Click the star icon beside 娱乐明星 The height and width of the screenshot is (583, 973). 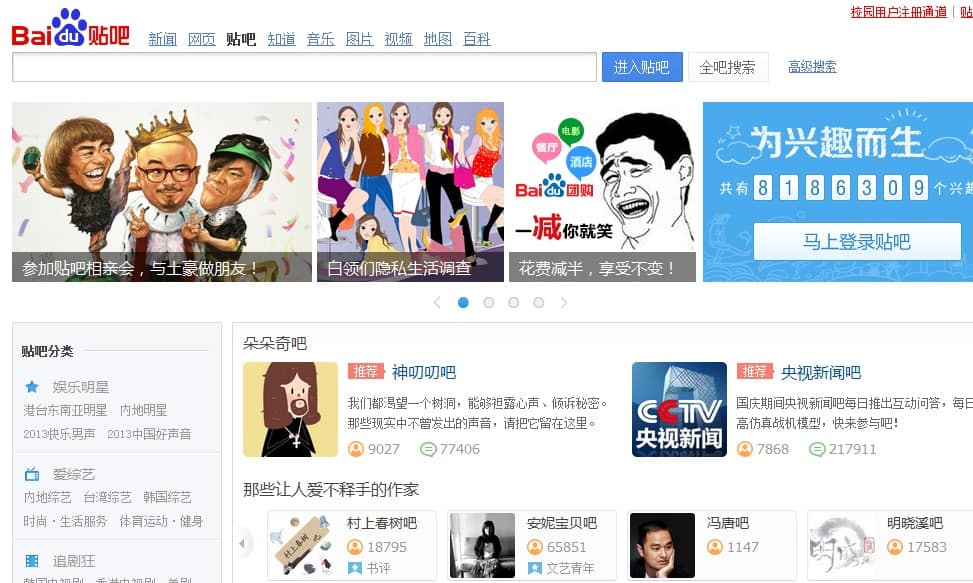pyautogui.click(x=32, y=387)
